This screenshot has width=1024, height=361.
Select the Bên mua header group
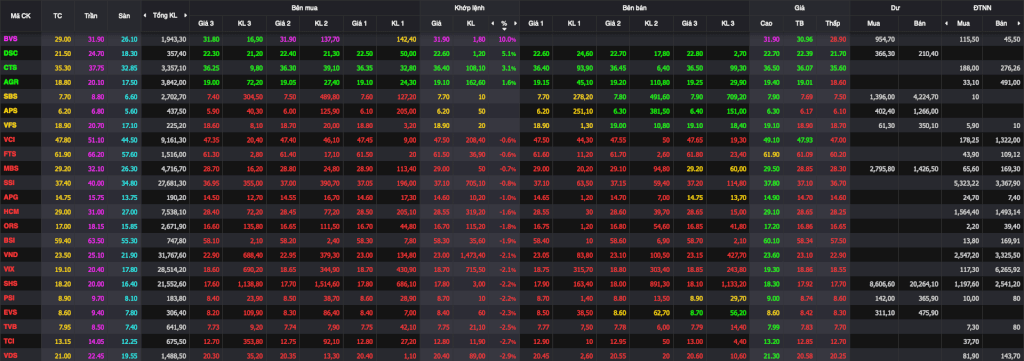coord(304,7)
